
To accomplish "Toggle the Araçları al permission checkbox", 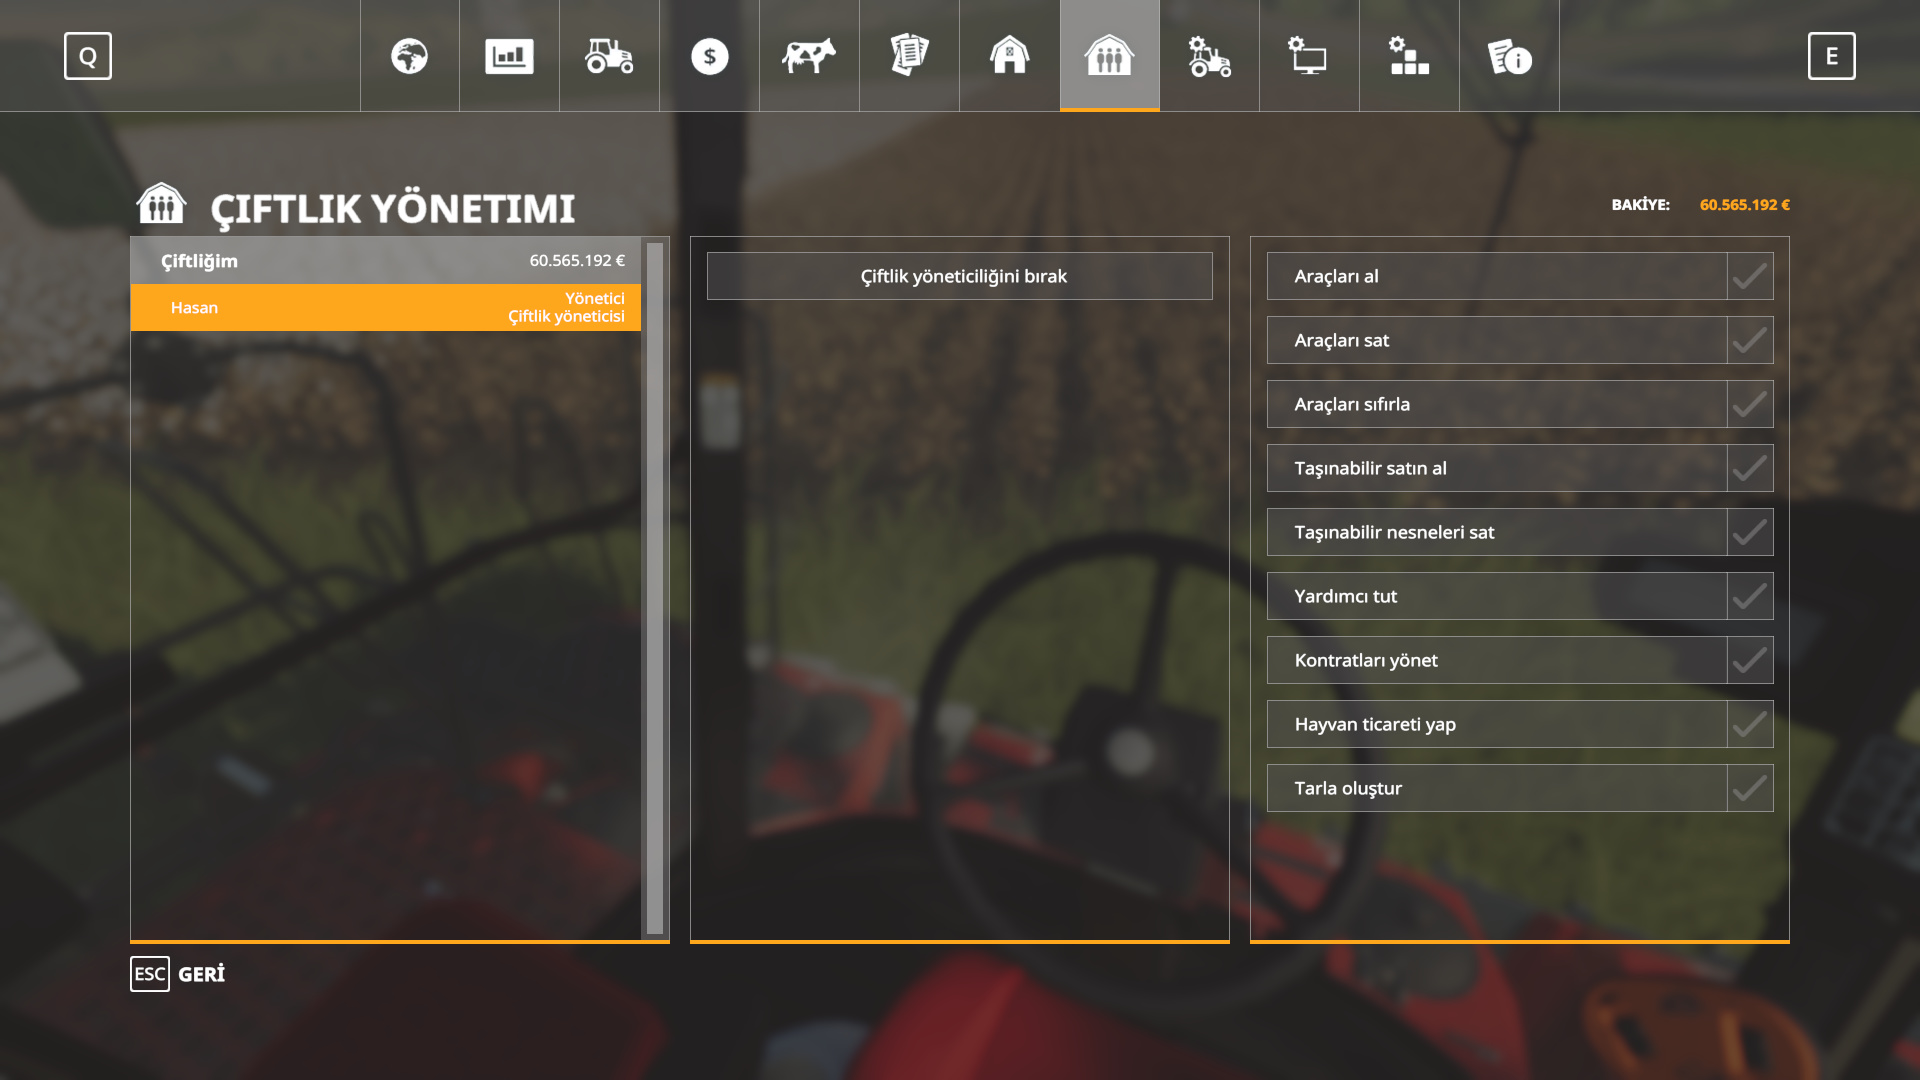I will pos(1749,276).
